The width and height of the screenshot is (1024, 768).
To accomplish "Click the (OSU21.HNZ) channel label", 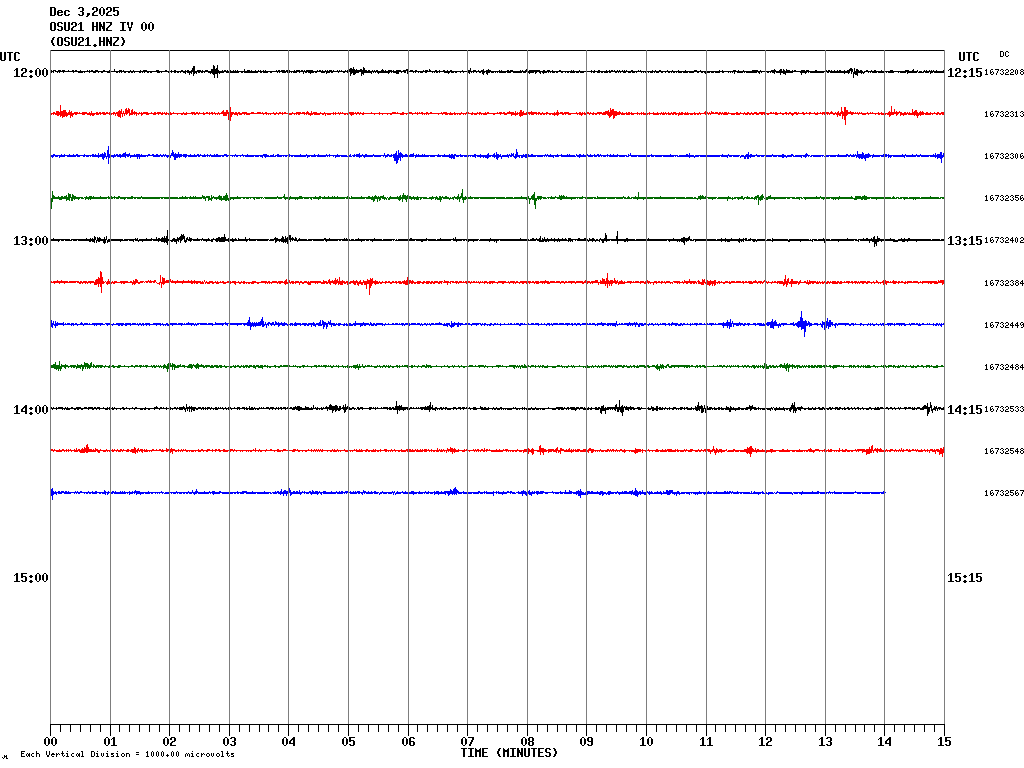I will click(x=88, y=42).
